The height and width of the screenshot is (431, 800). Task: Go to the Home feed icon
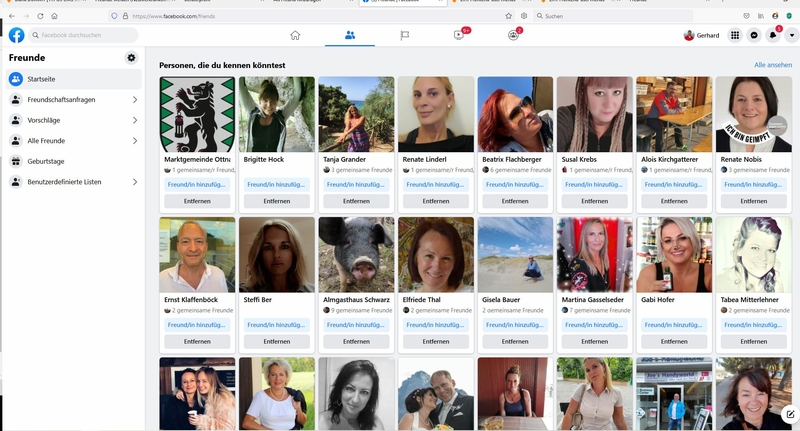pyautogui.click(x=295, y=35)
